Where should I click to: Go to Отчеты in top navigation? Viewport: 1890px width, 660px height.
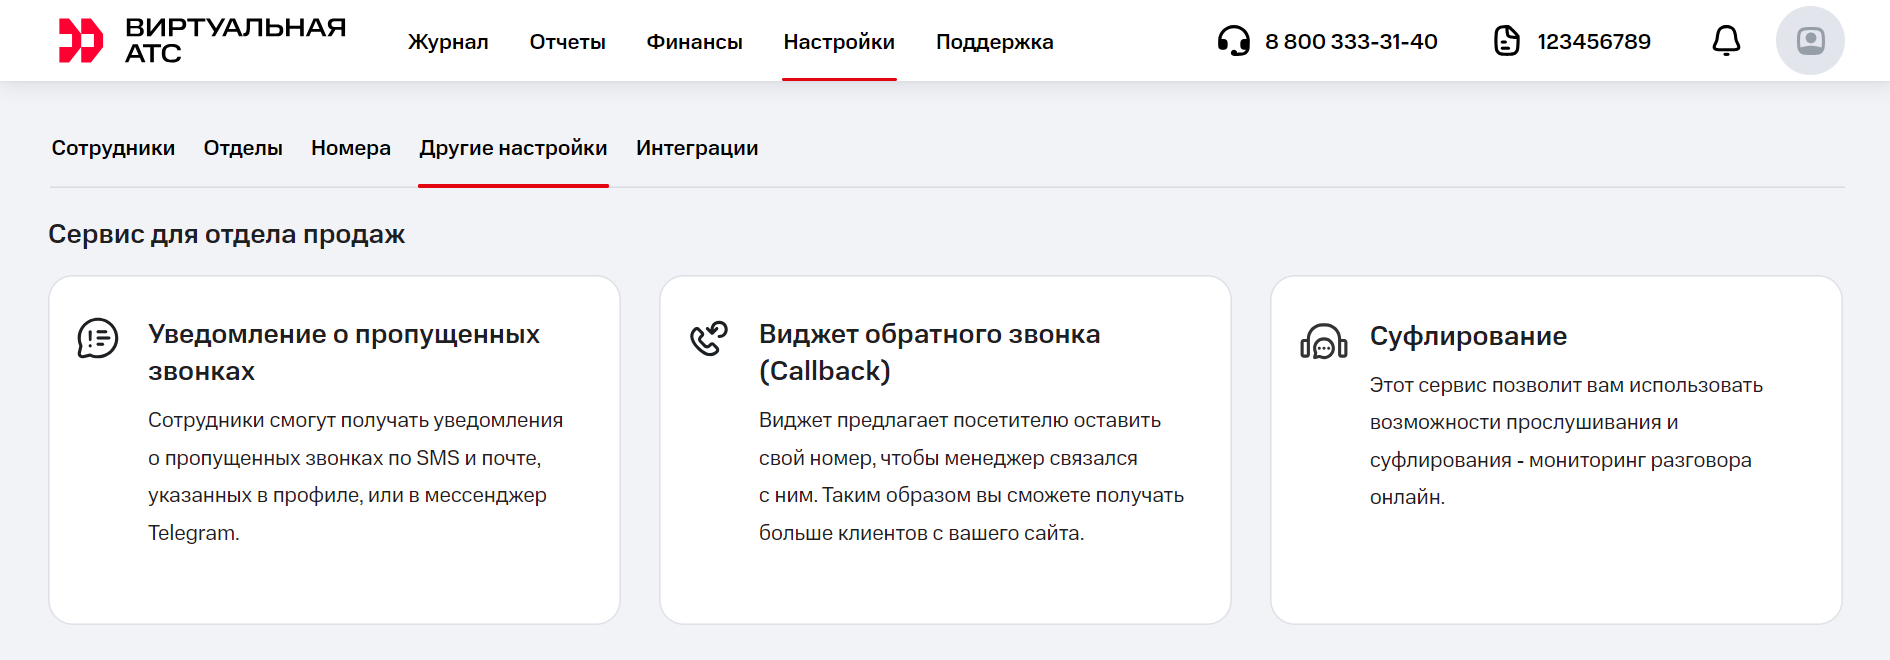pos(567,42)
